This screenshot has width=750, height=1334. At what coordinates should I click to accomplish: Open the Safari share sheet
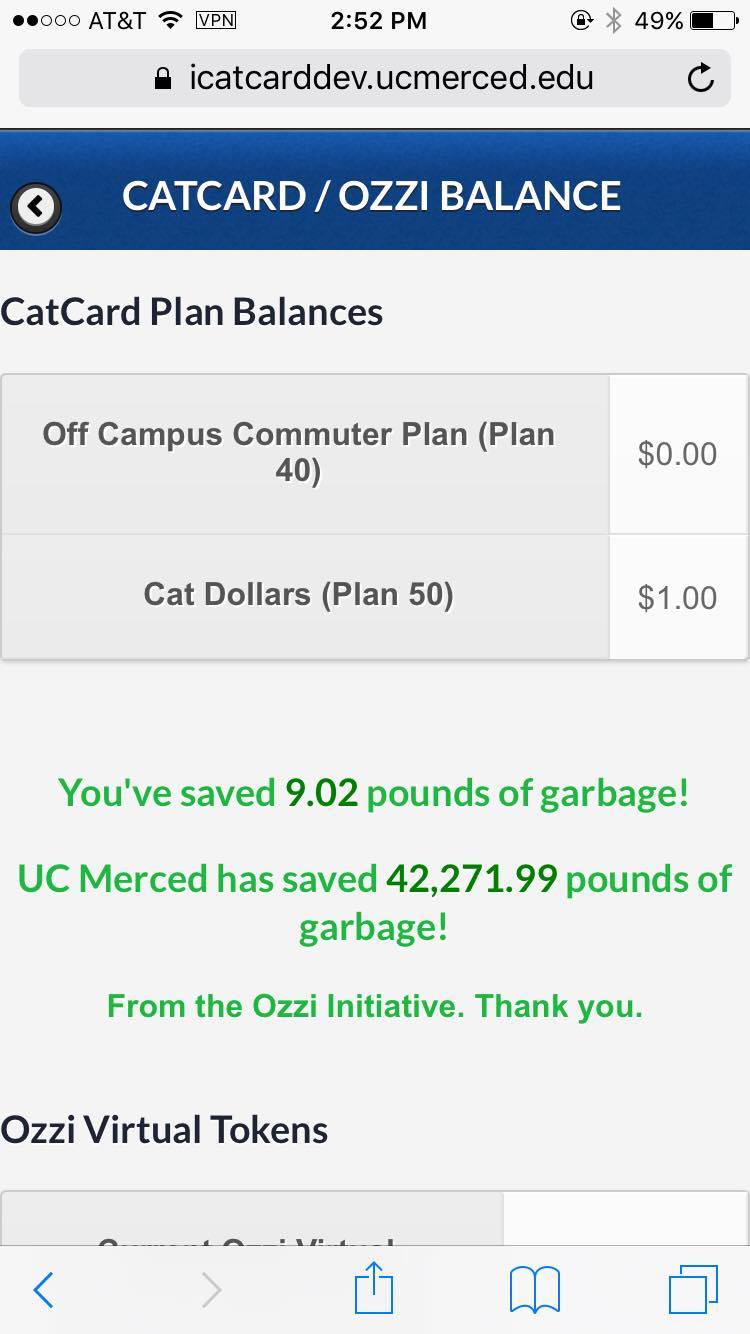(x=375, y=1288)
